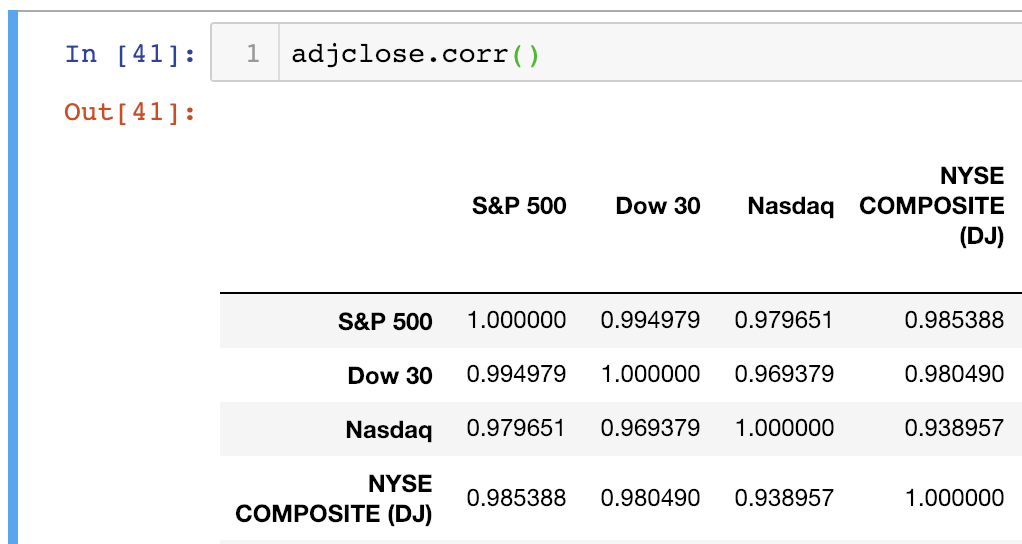Click value 0.985388 in S&P 500 row

(954, 320)
